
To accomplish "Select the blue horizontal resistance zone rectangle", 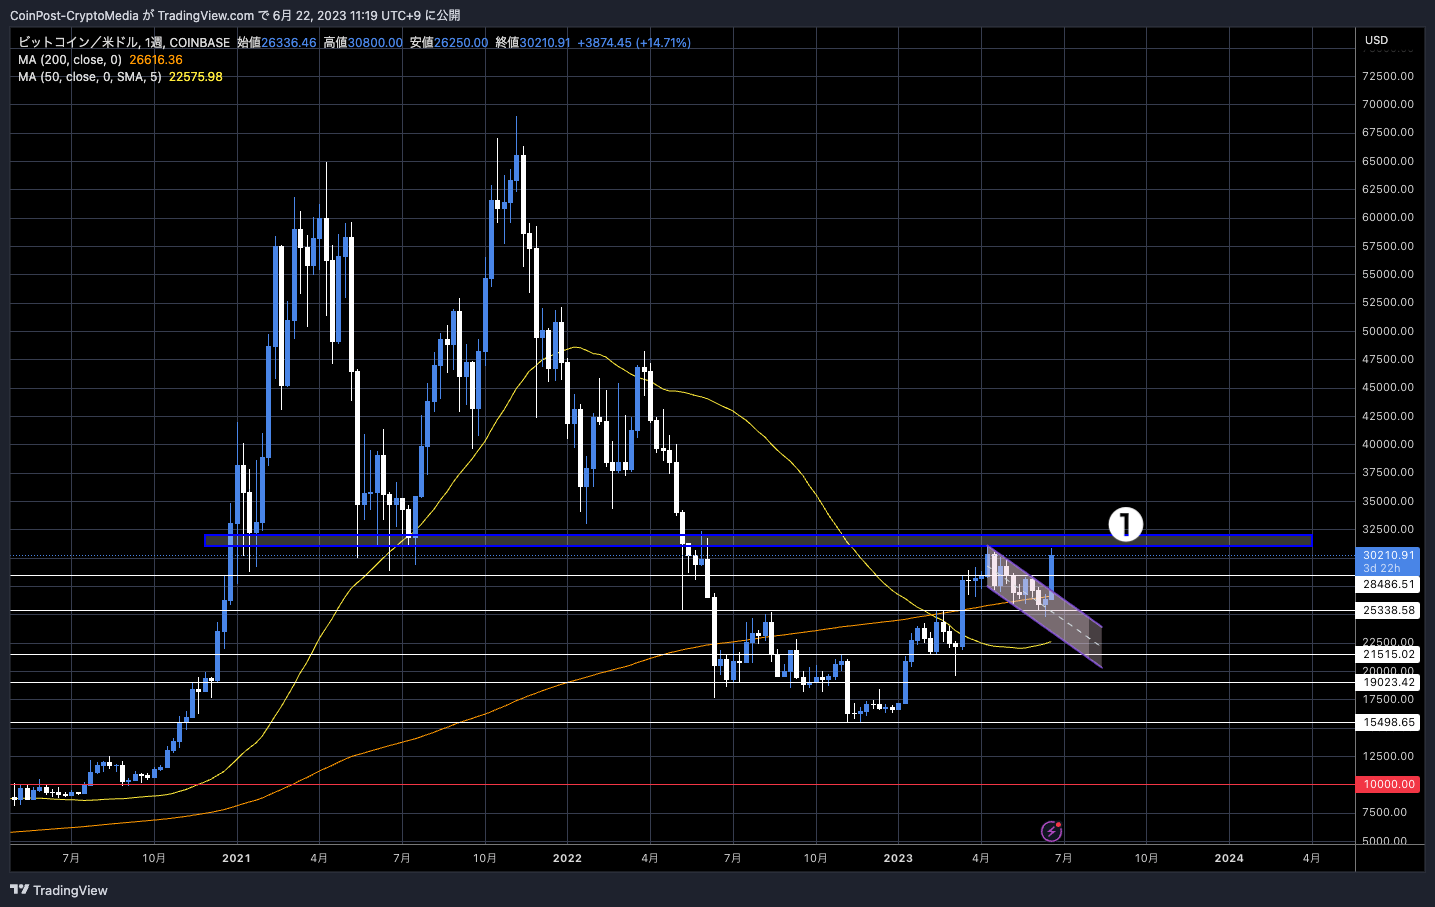I will point(758,541).
